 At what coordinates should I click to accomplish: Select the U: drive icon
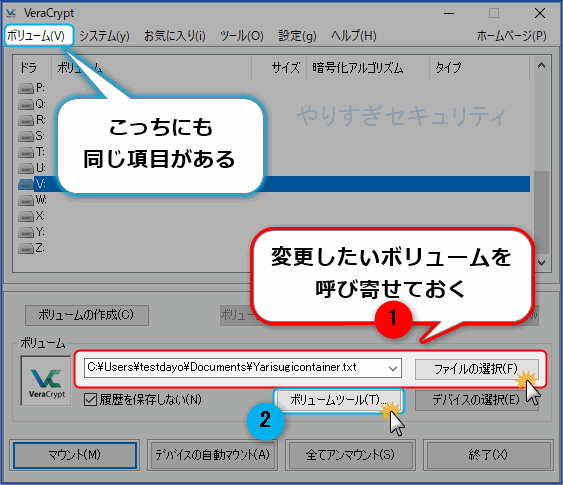coord(26,168)
